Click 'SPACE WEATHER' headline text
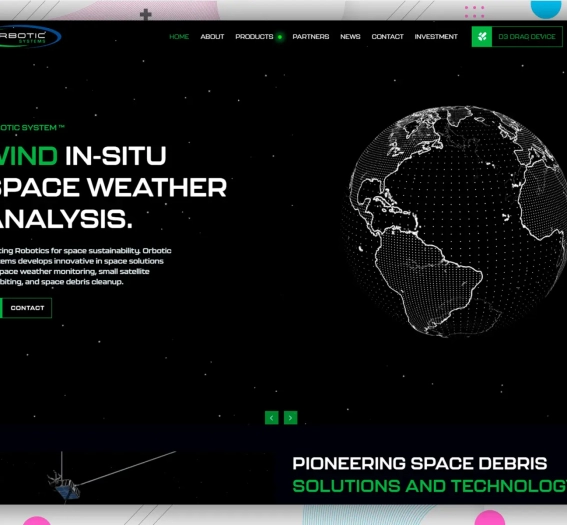Image resolution: width=567 pixels, height=525 pixels. [x=112, y=187]
